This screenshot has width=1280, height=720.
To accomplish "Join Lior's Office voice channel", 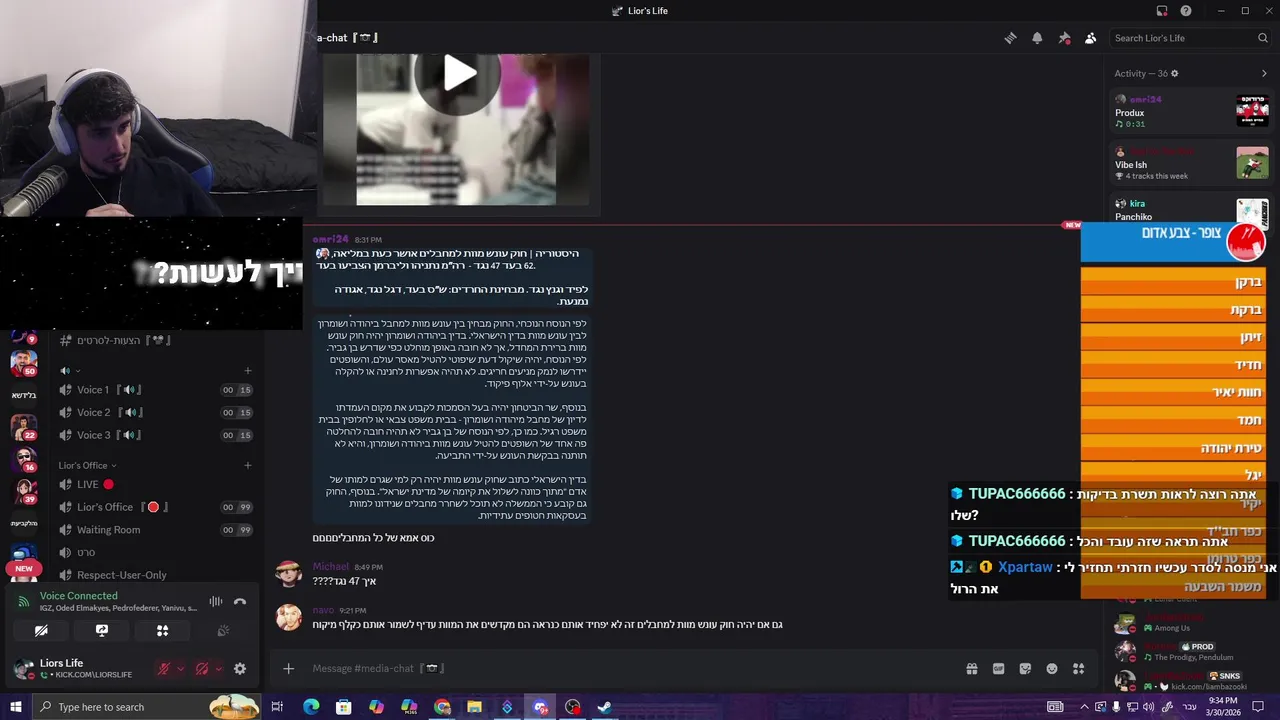I will tap(155, 507).
